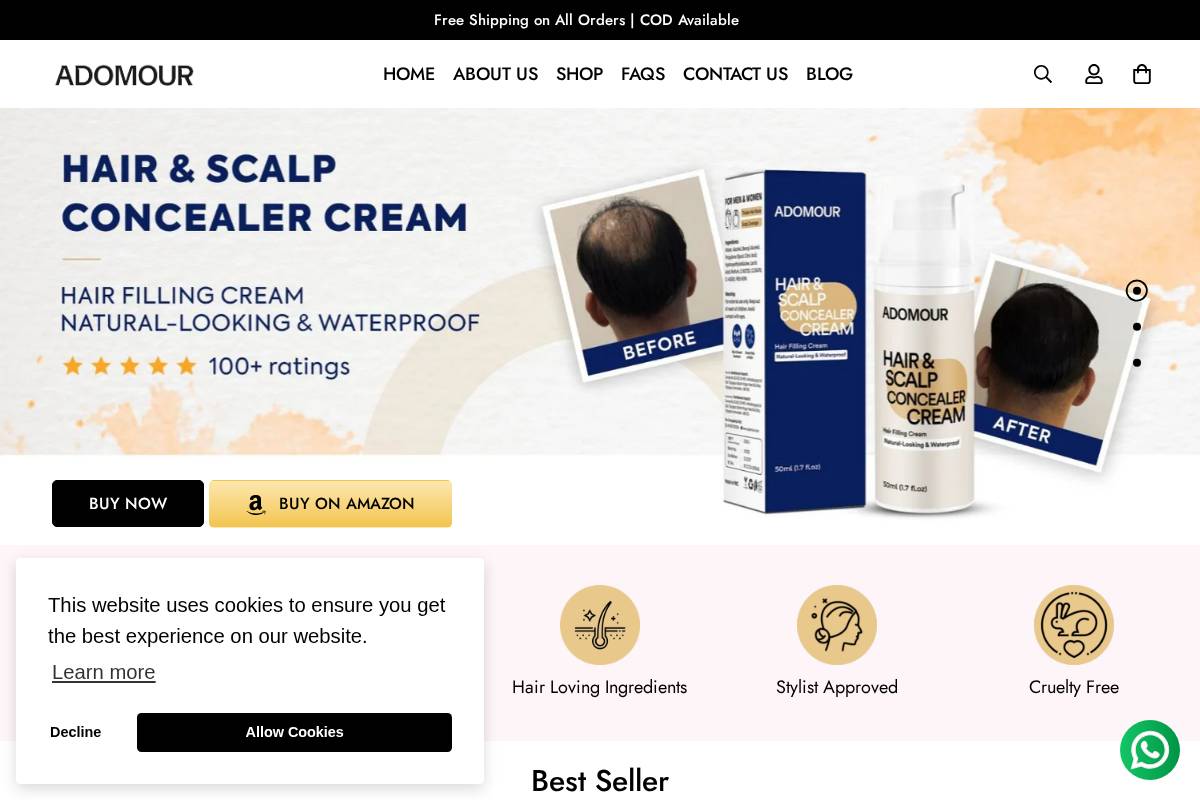Open the WhatsApp chat bubble
Viewport: 1200px width, 800px height.
pos(1150,750)
